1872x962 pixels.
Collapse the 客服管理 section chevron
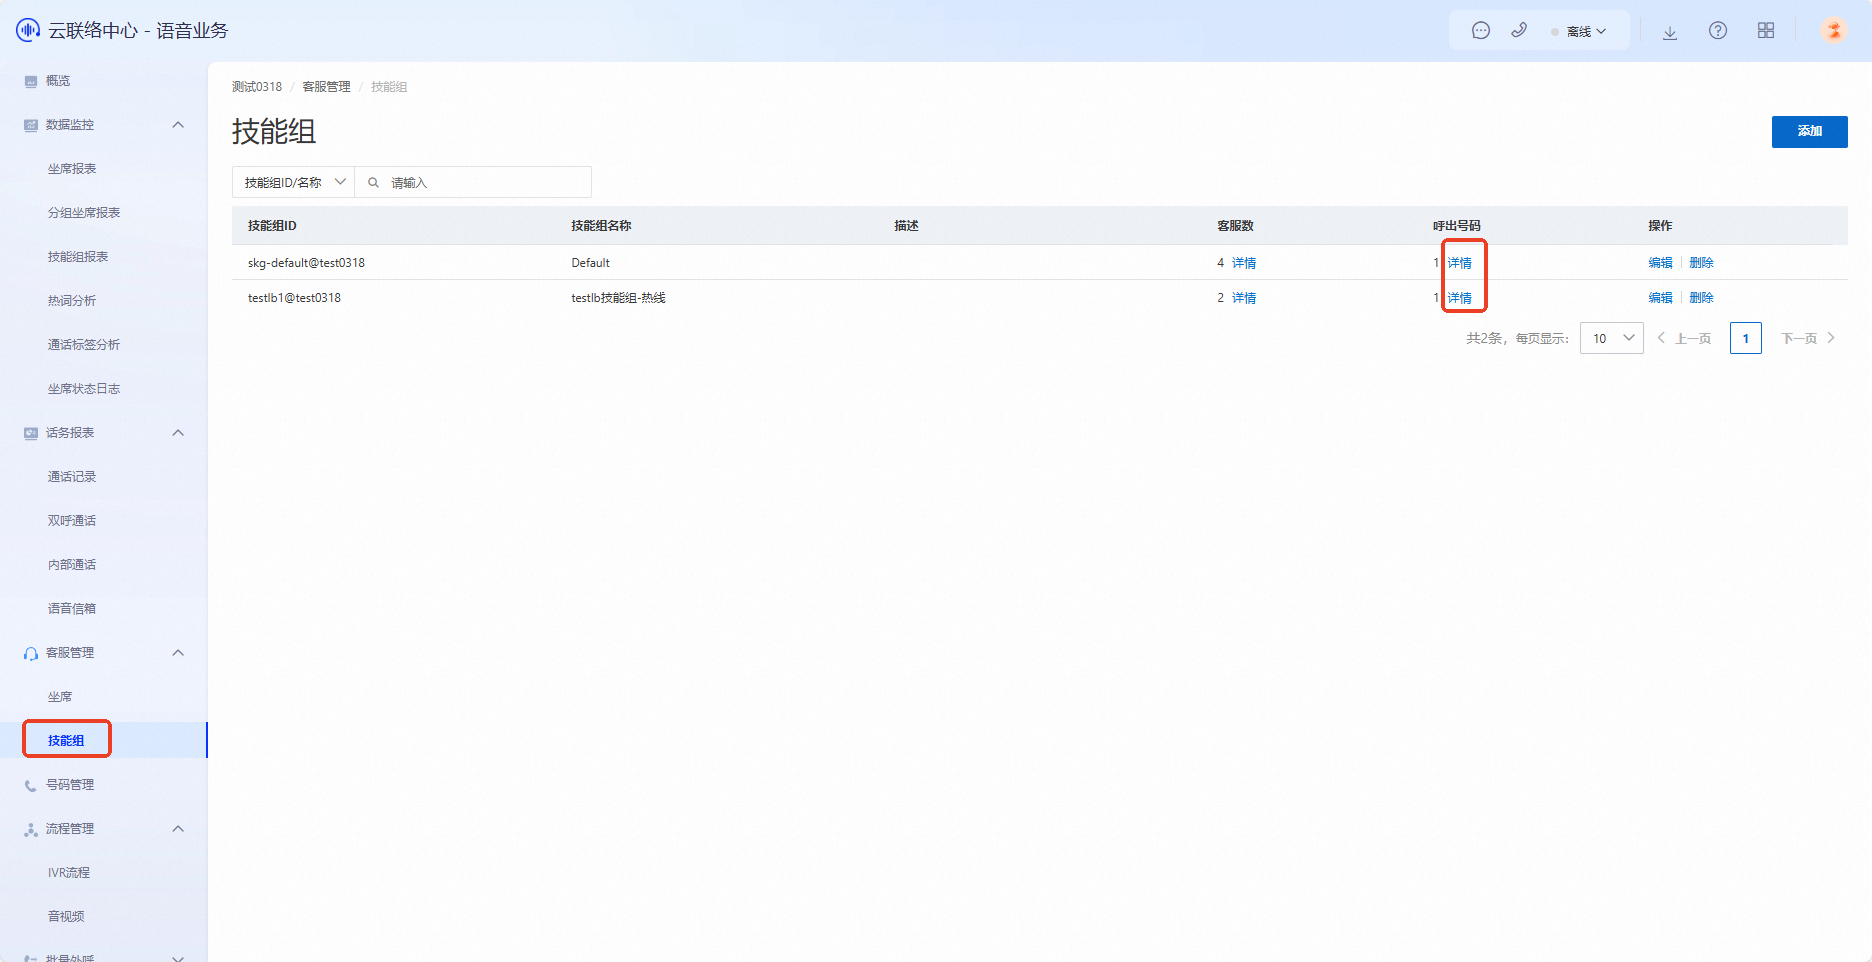point(178,653)
